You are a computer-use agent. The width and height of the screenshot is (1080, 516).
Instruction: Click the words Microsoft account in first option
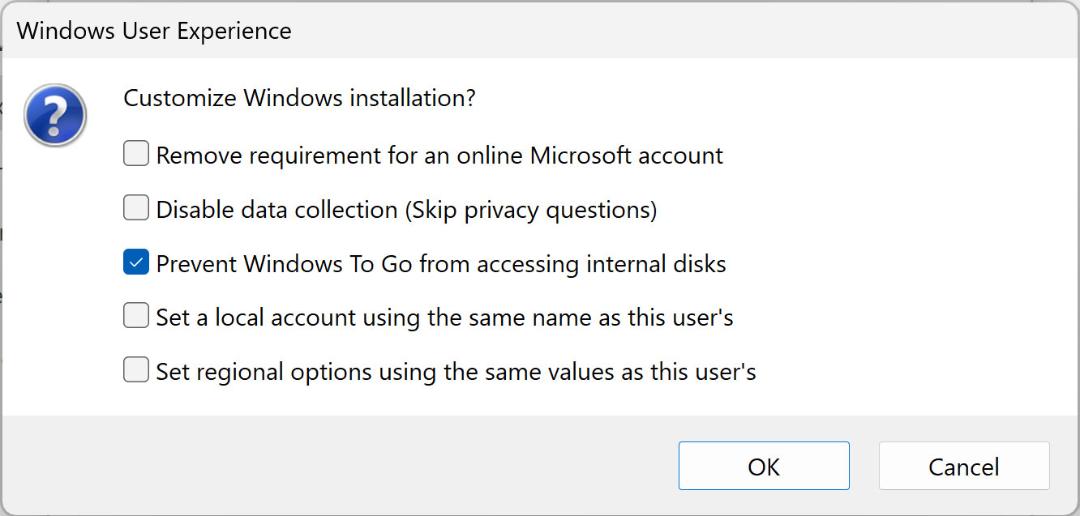(x=626, y=155)
